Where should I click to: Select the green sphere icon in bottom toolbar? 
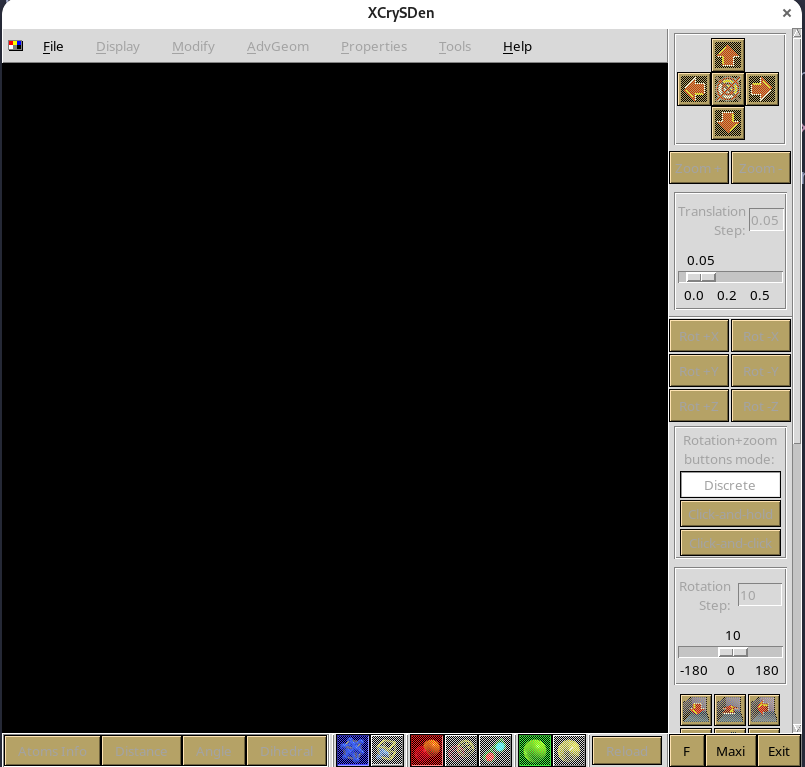pyautogui.click(x=534, y=751)
